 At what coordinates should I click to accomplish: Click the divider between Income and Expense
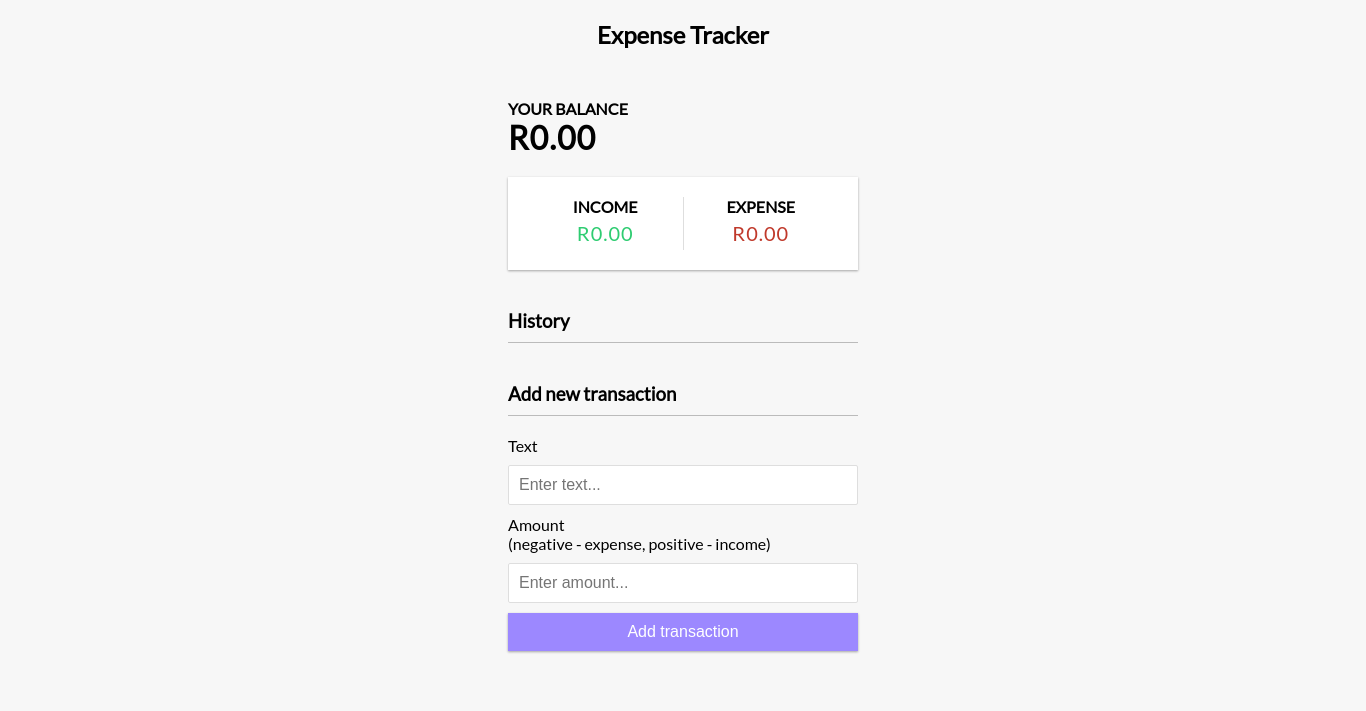click(684, 223)
